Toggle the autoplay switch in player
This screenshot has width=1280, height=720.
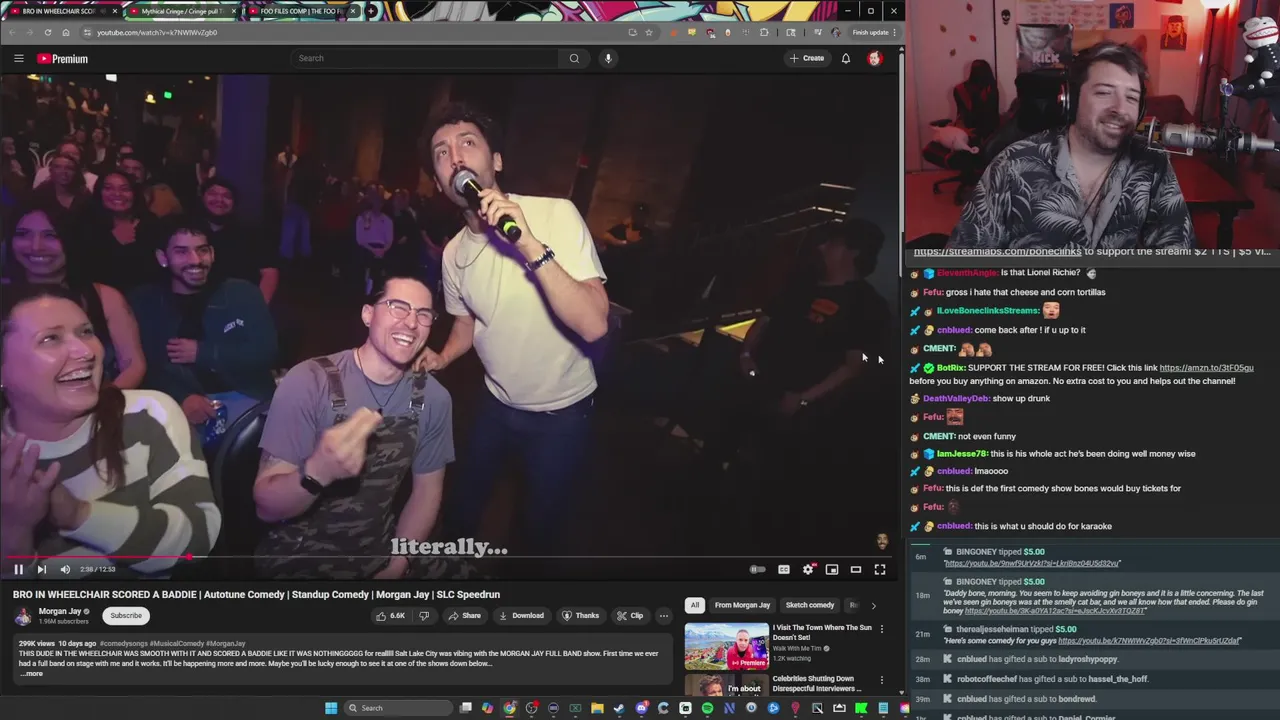pos(758,569)
